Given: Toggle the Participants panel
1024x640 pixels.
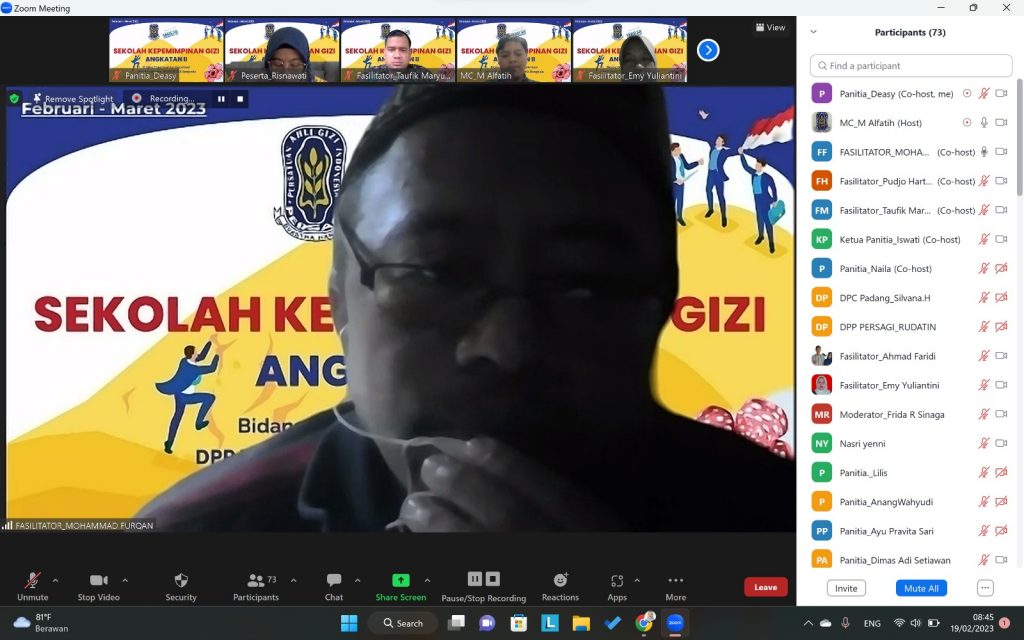Looking at the screenshot, I should 256,581.
